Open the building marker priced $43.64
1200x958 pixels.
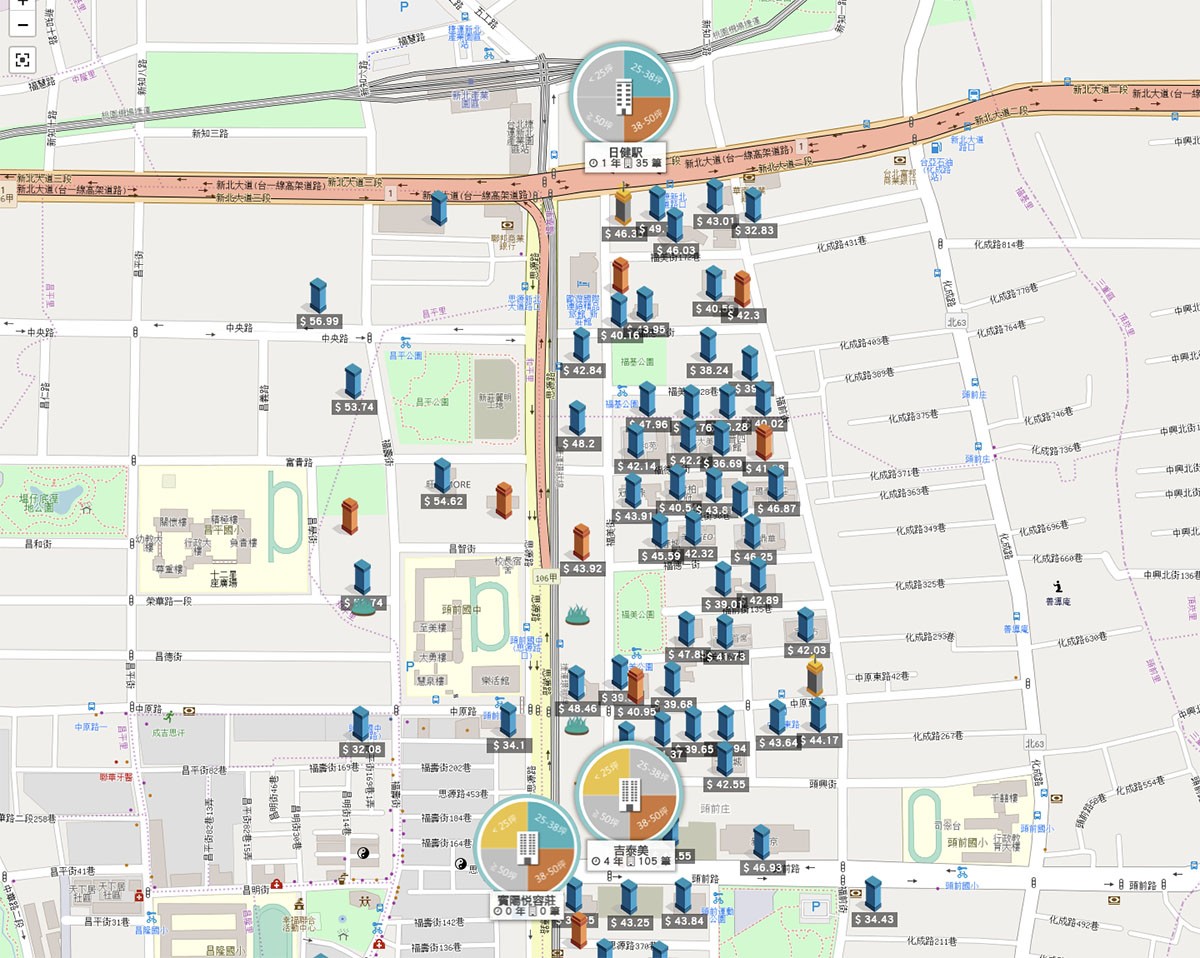point(778,718)
